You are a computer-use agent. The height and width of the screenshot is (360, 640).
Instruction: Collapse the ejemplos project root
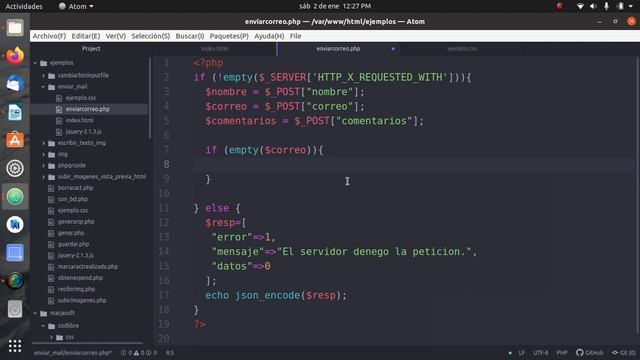pos(35,63)
